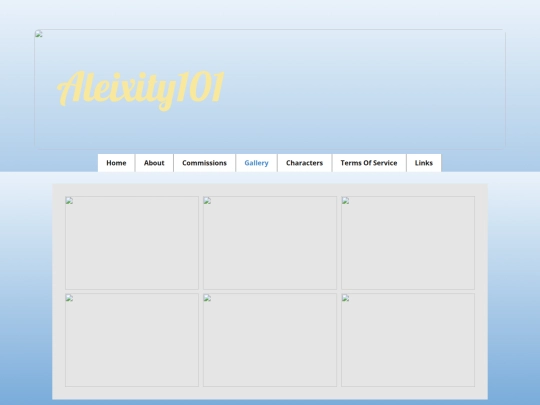The height and width of the screenshot is (405, 540).
Task: Click the Aleixity101 site title
Action: click(141, 90)
